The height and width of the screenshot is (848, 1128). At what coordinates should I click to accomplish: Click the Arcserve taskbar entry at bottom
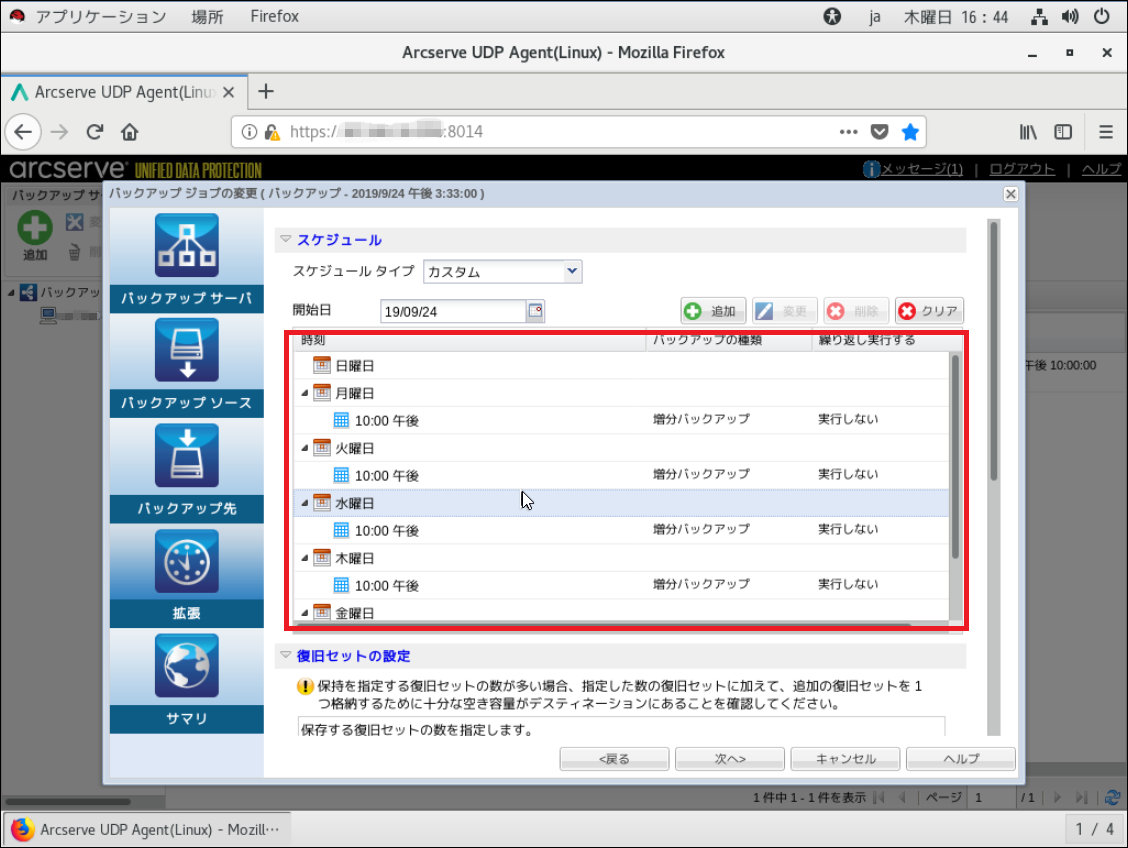point(147,829)
